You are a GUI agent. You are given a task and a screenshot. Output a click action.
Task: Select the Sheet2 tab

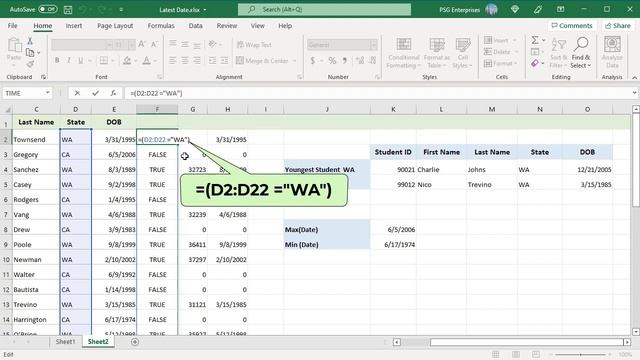pos(98,342)
